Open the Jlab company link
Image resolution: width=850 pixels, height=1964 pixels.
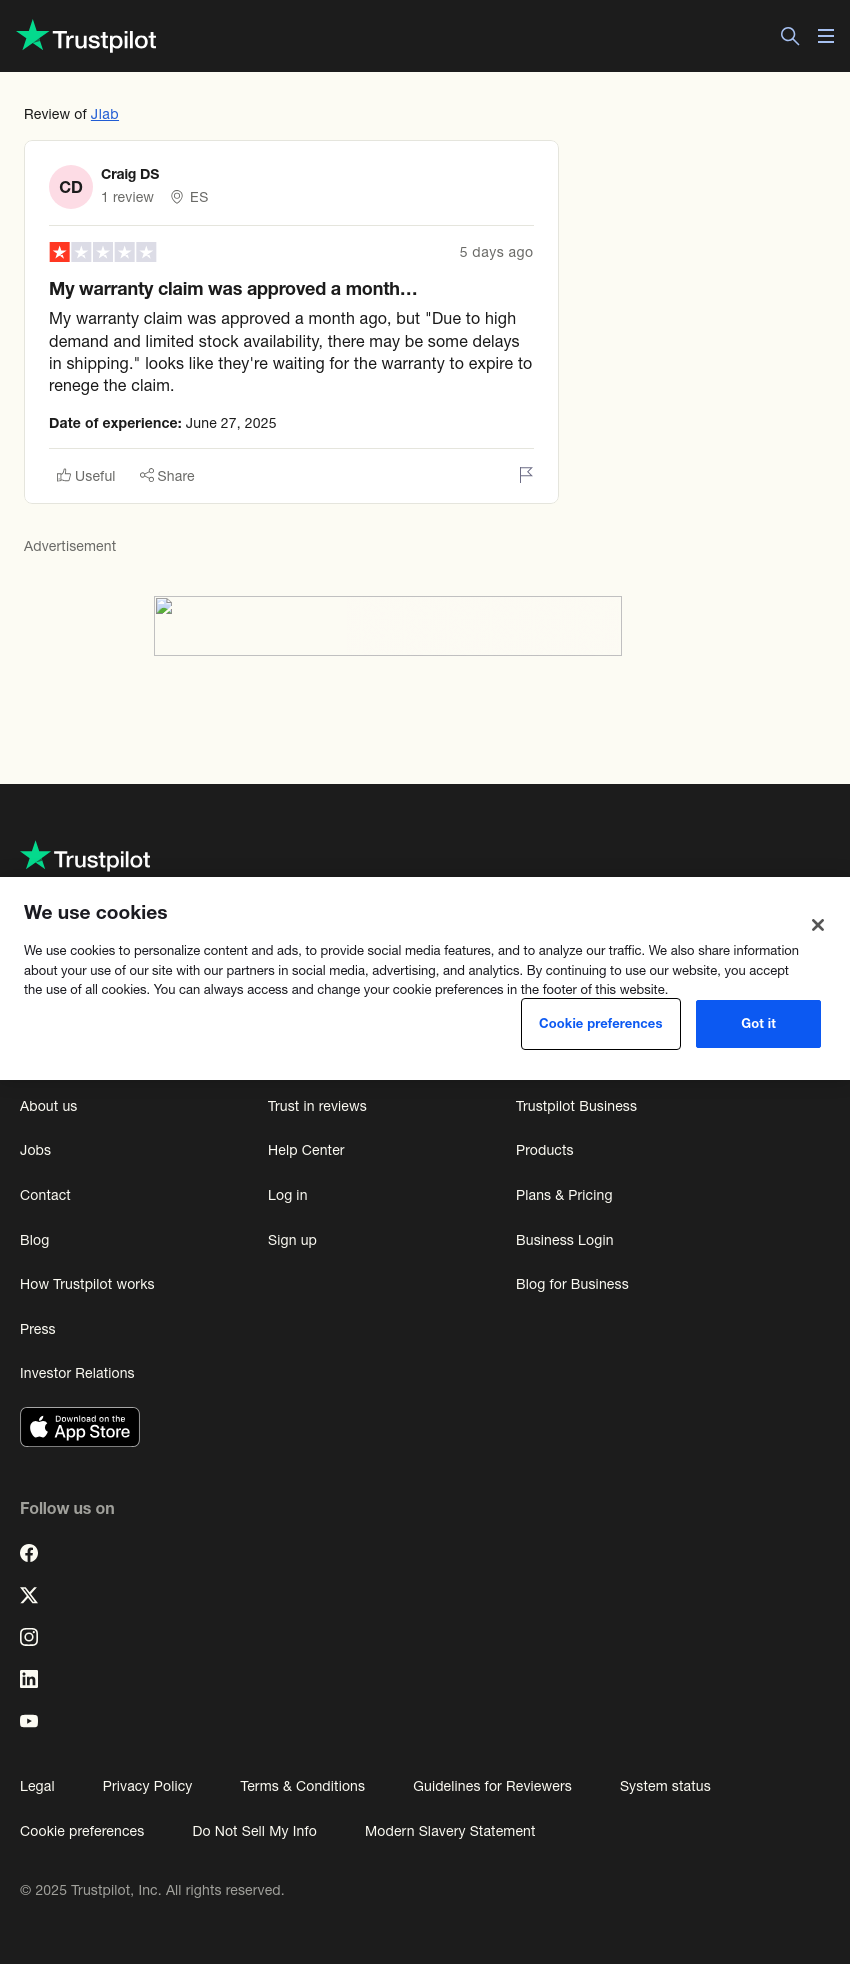tap(105, 114)
